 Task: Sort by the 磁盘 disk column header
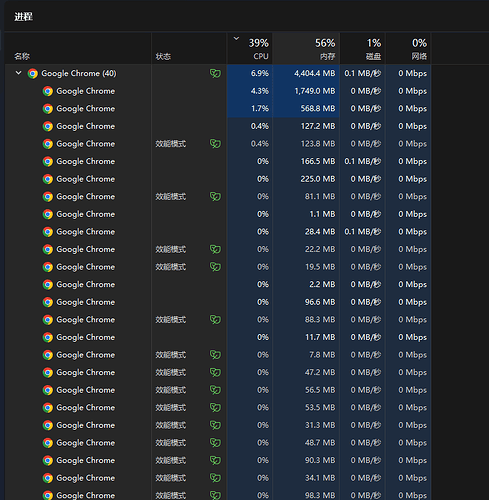coord(363,48)
